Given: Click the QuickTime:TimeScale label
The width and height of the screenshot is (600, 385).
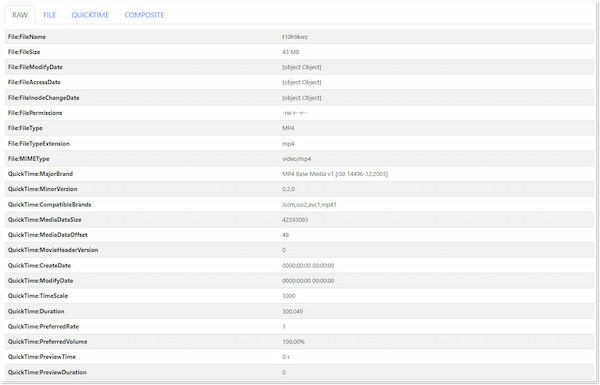Looking at the screenshot, I should (x=38, y=295).
